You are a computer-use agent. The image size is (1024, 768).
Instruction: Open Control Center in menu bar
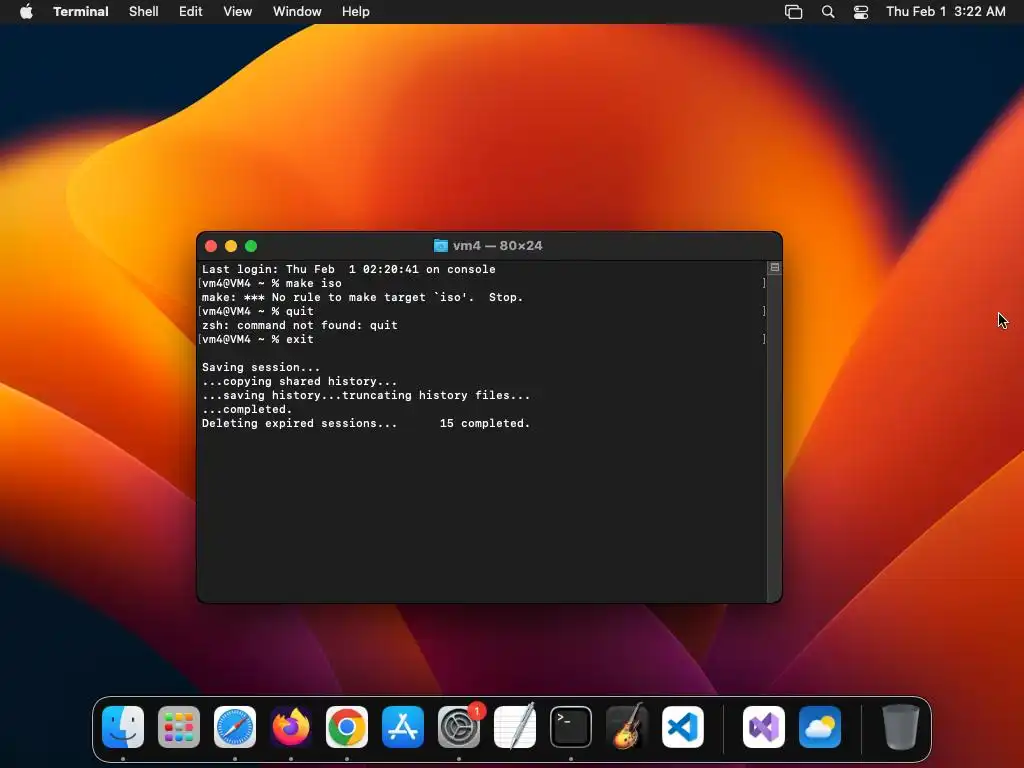pyautogui.click(x=861, y=12)
